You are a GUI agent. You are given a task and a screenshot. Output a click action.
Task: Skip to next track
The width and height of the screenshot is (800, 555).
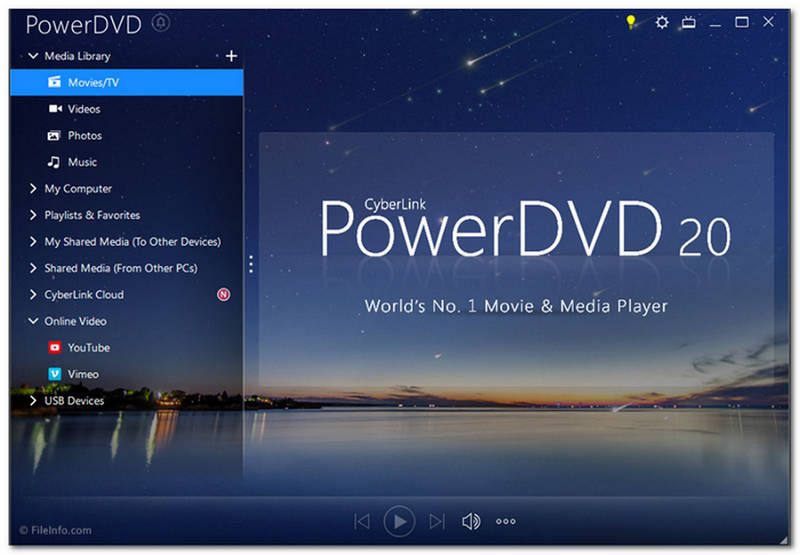coord(437,521)
